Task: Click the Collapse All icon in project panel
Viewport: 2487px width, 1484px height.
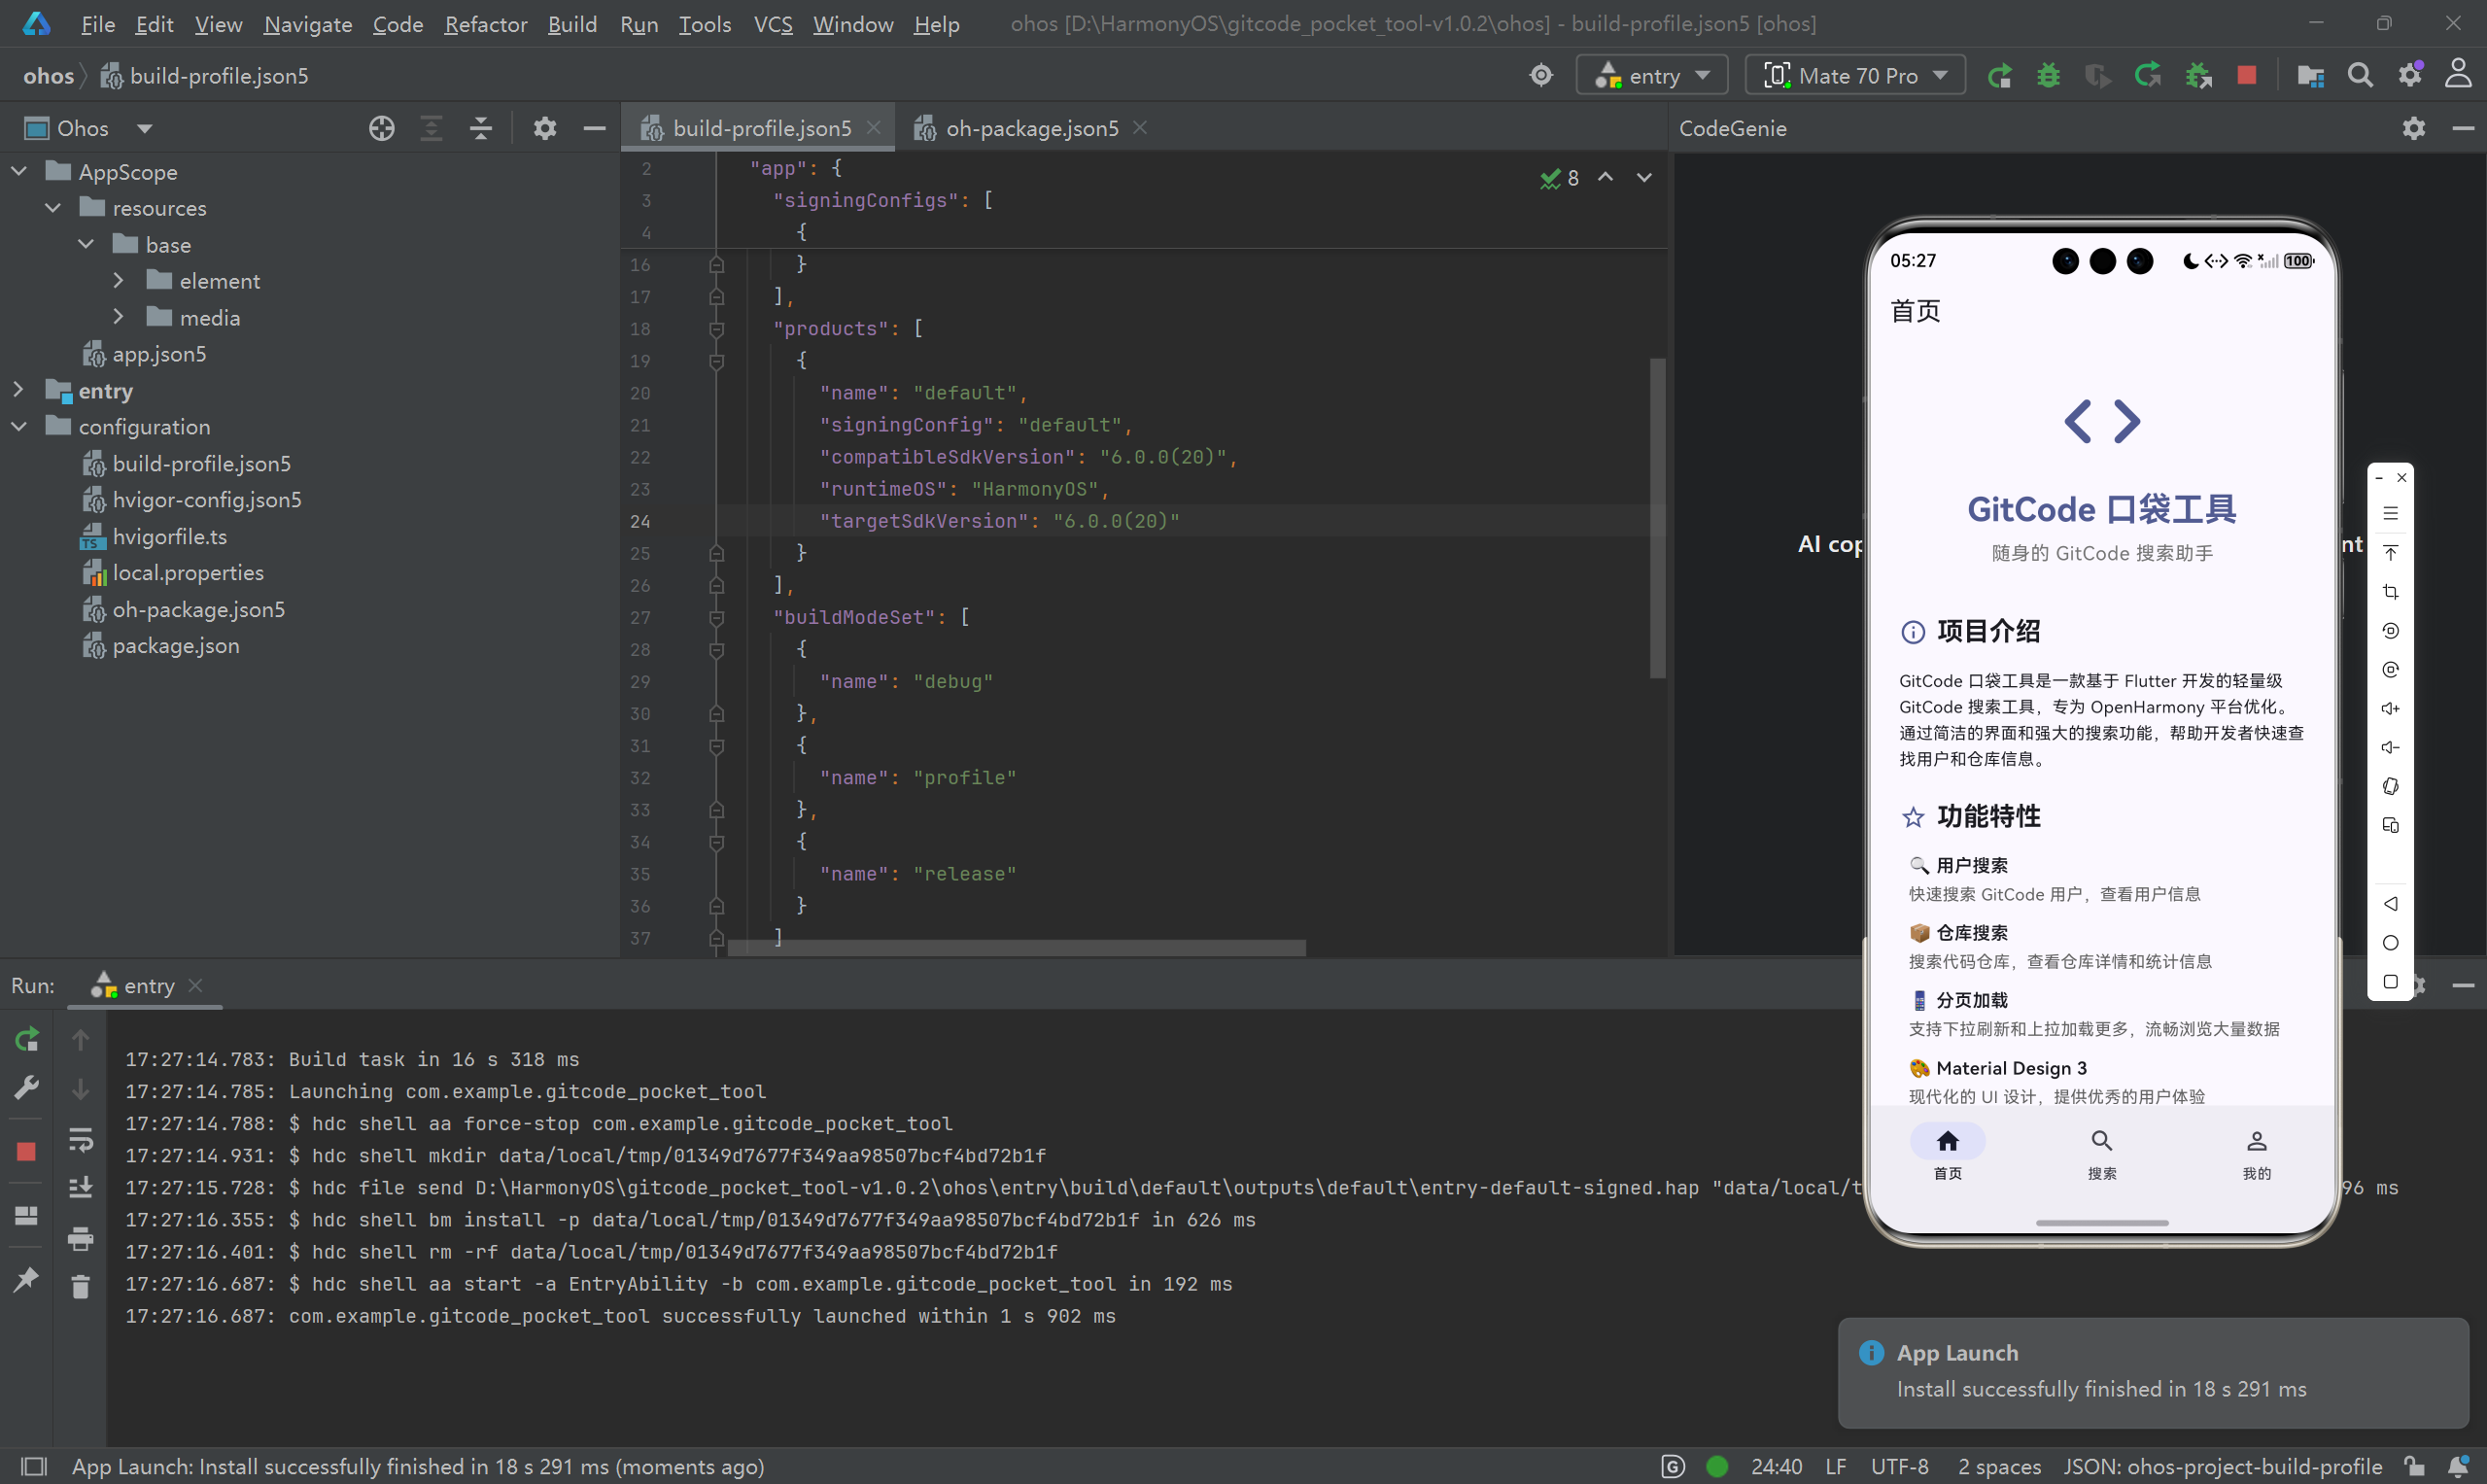Action: [481, 128]
